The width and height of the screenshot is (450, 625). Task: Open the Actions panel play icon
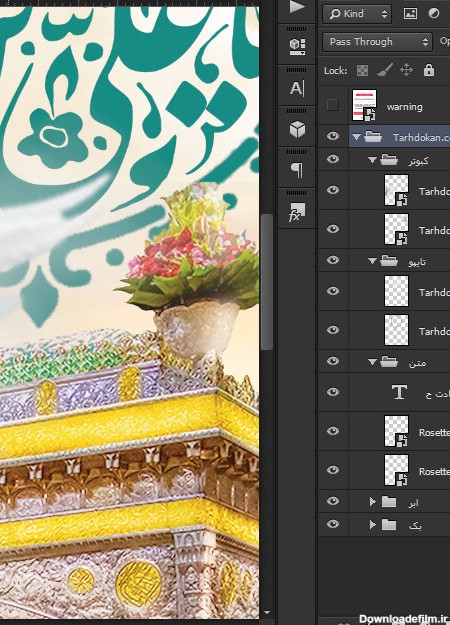click(297, 7)
